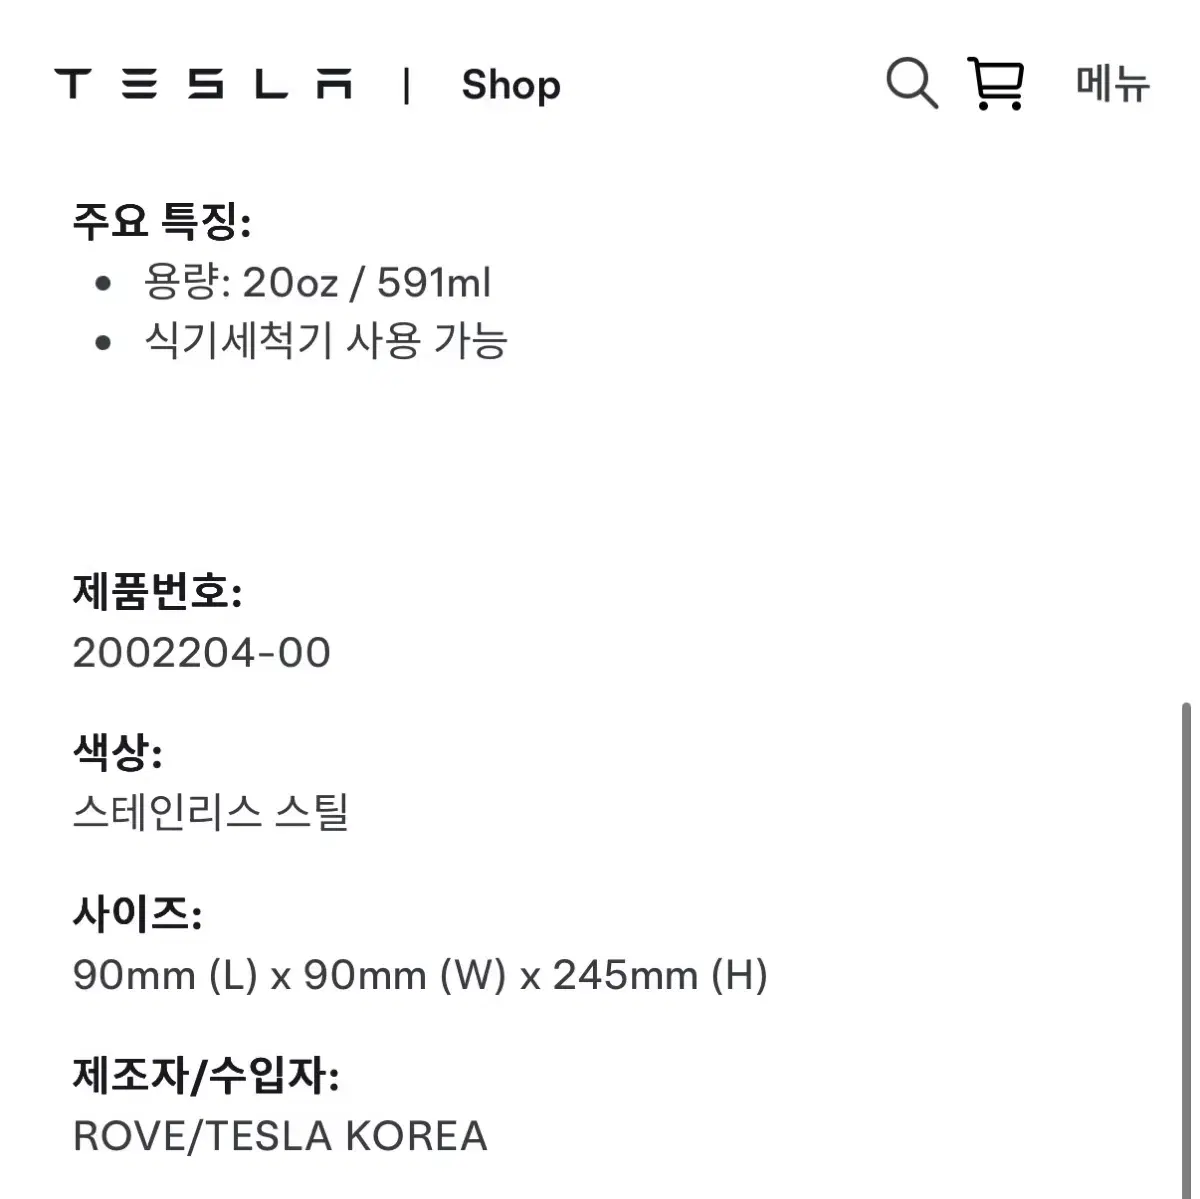
Task: Click the 식기세척기 사용 가능 line
Action: click(326, 341)
